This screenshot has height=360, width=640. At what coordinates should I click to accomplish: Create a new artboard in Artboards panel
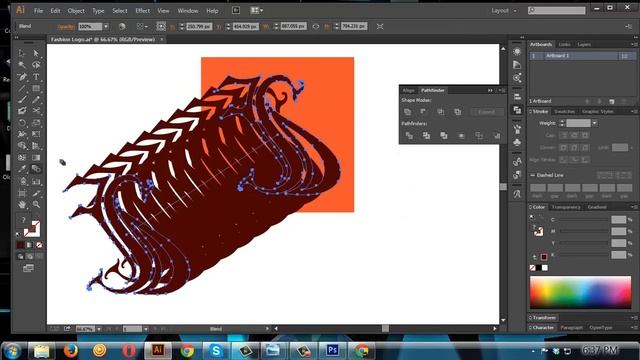[x=611, y=101]
